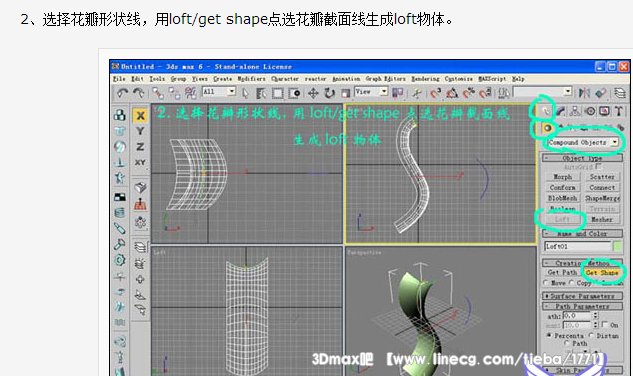Screen dimensions: 633x376
Task: Open the Hierarchy panel tab
Action: coord(575,111)
